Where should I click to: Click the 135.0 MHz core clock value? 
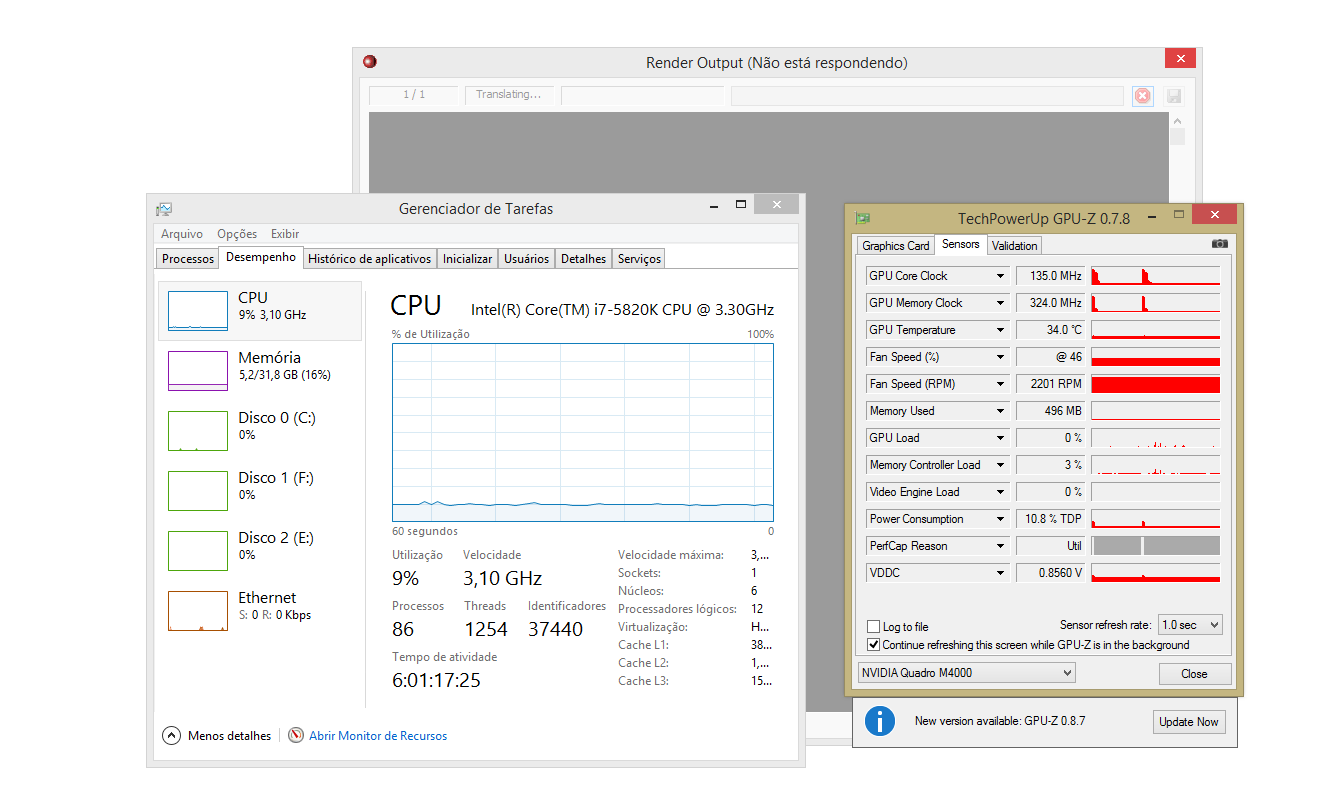click(1051, 276)
